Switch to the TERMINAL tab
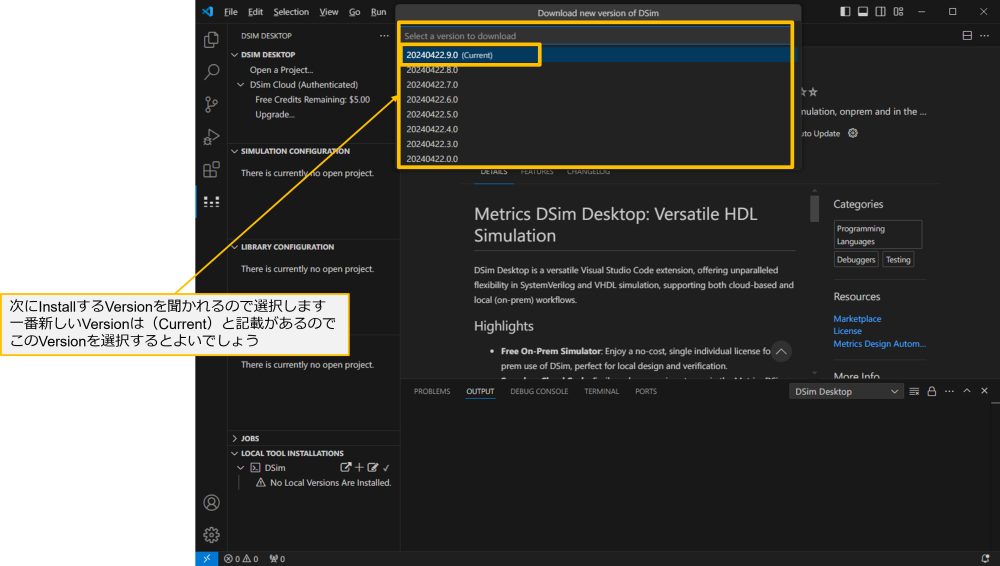The image size is (1000, 566). tap(601, 391)
